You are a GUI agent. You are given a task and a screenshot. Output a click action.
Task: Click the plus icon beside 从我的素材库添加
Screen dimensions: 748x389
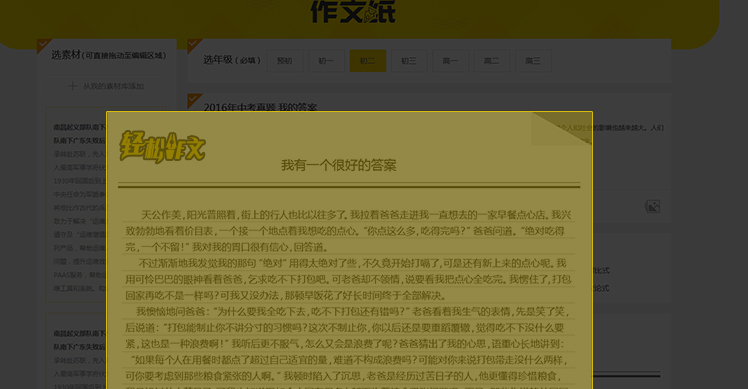[73, 86]
